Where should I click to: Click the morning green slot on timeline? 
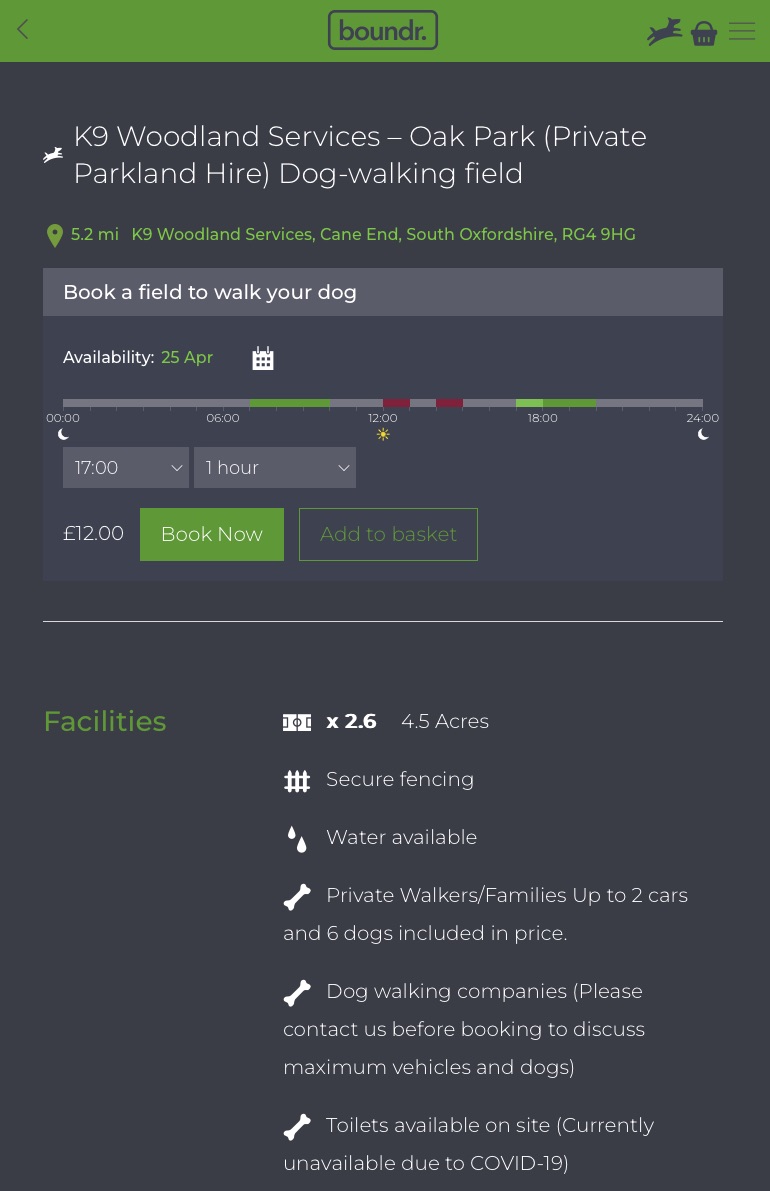coord(290,403)
